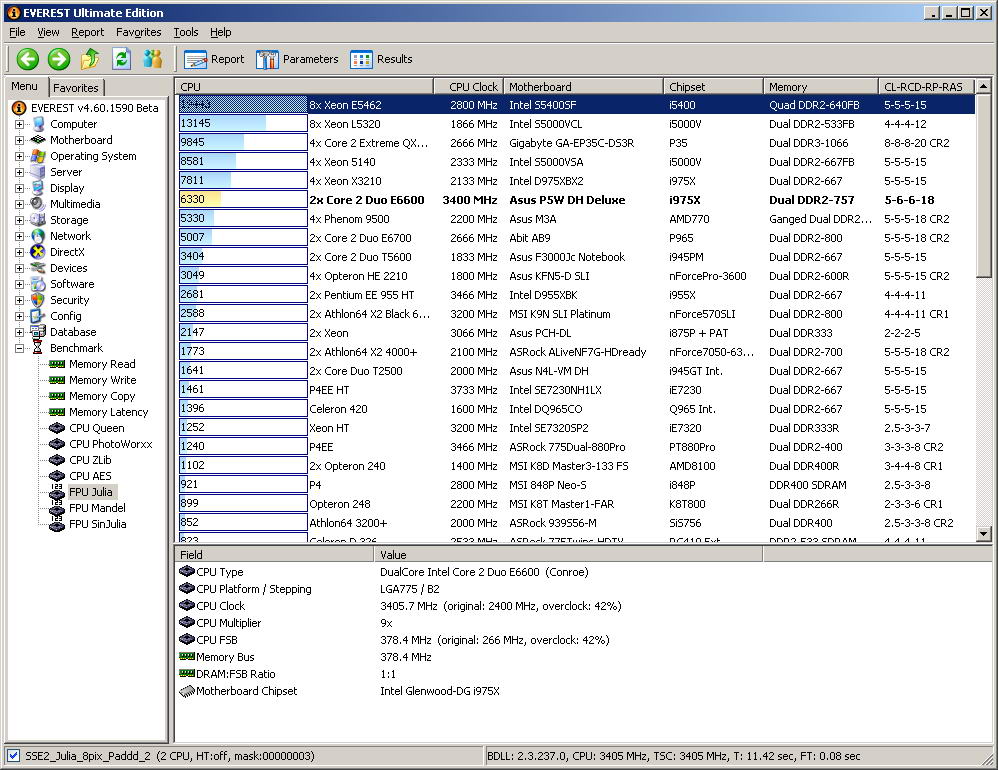Select the Benchmark hourglass icon

(38, 348)
